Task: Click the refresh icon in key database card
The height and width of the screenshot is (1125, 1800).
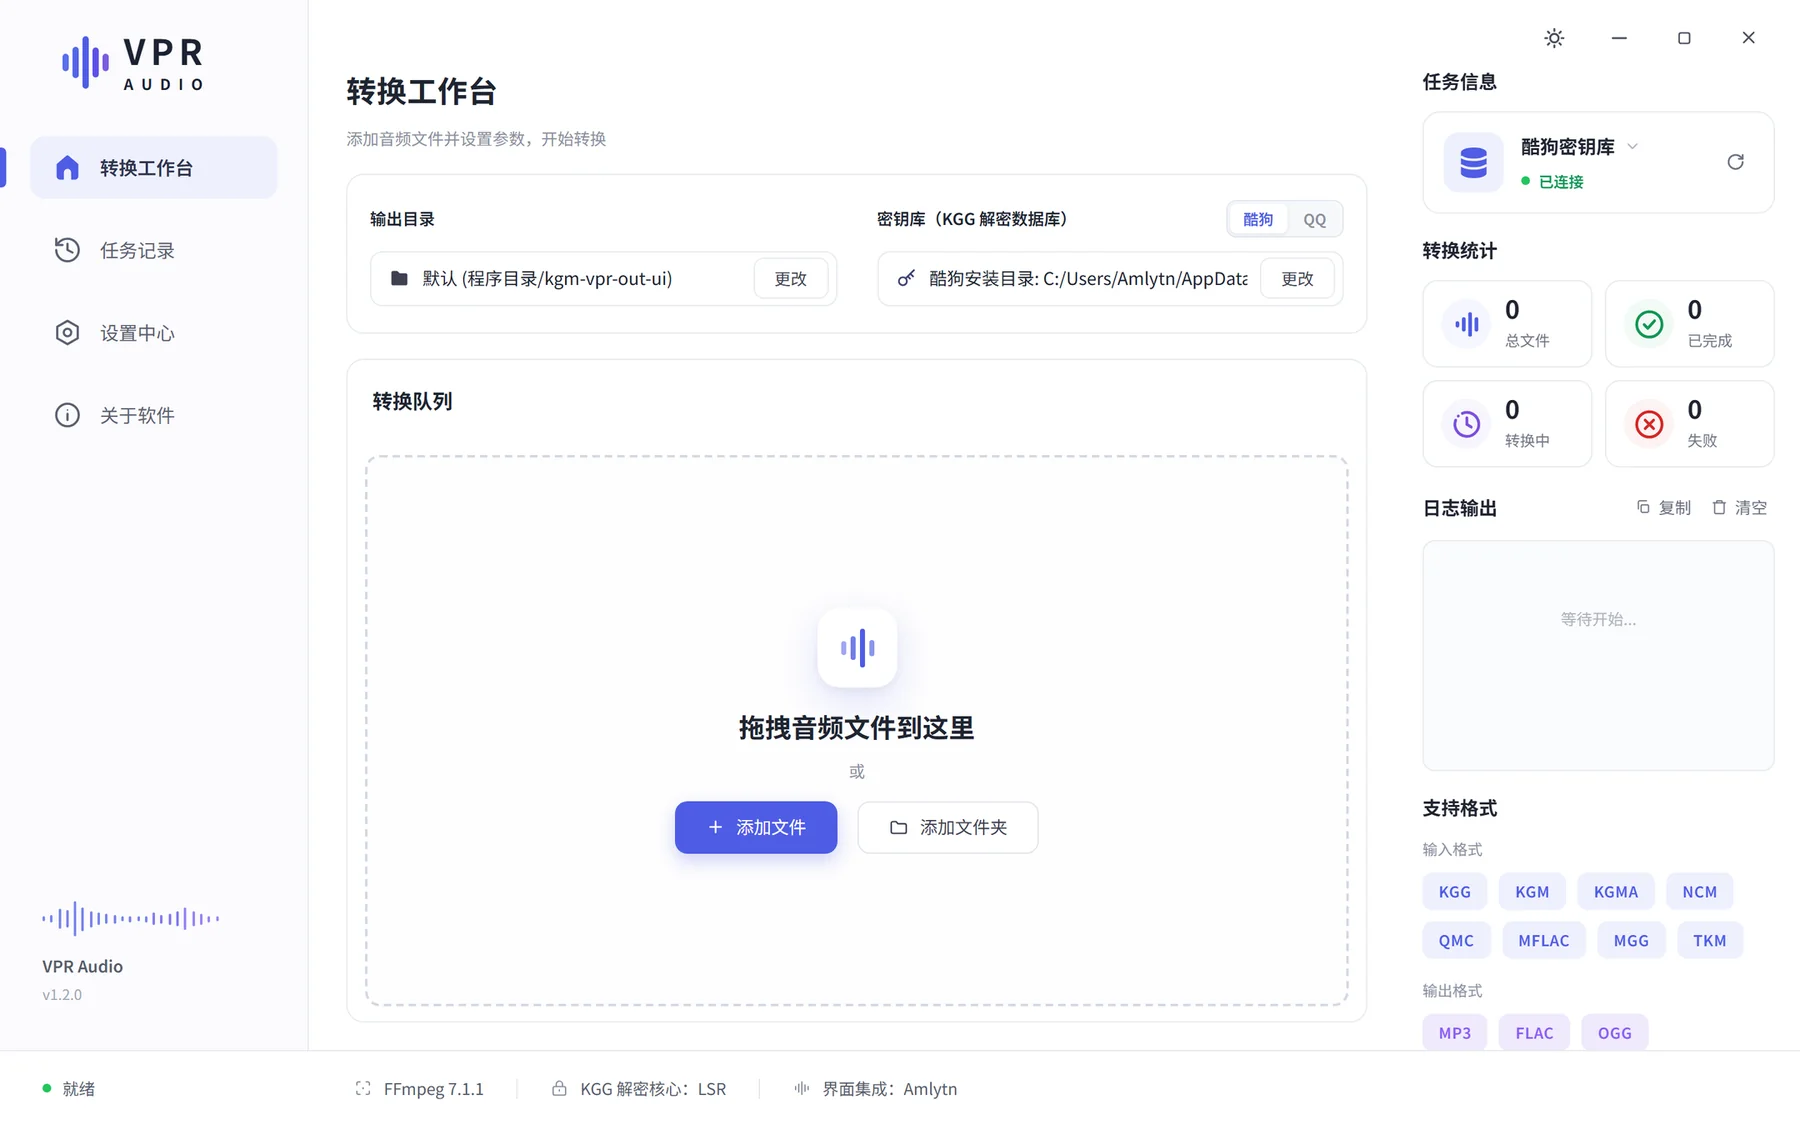Action: tap(1735, 162)
